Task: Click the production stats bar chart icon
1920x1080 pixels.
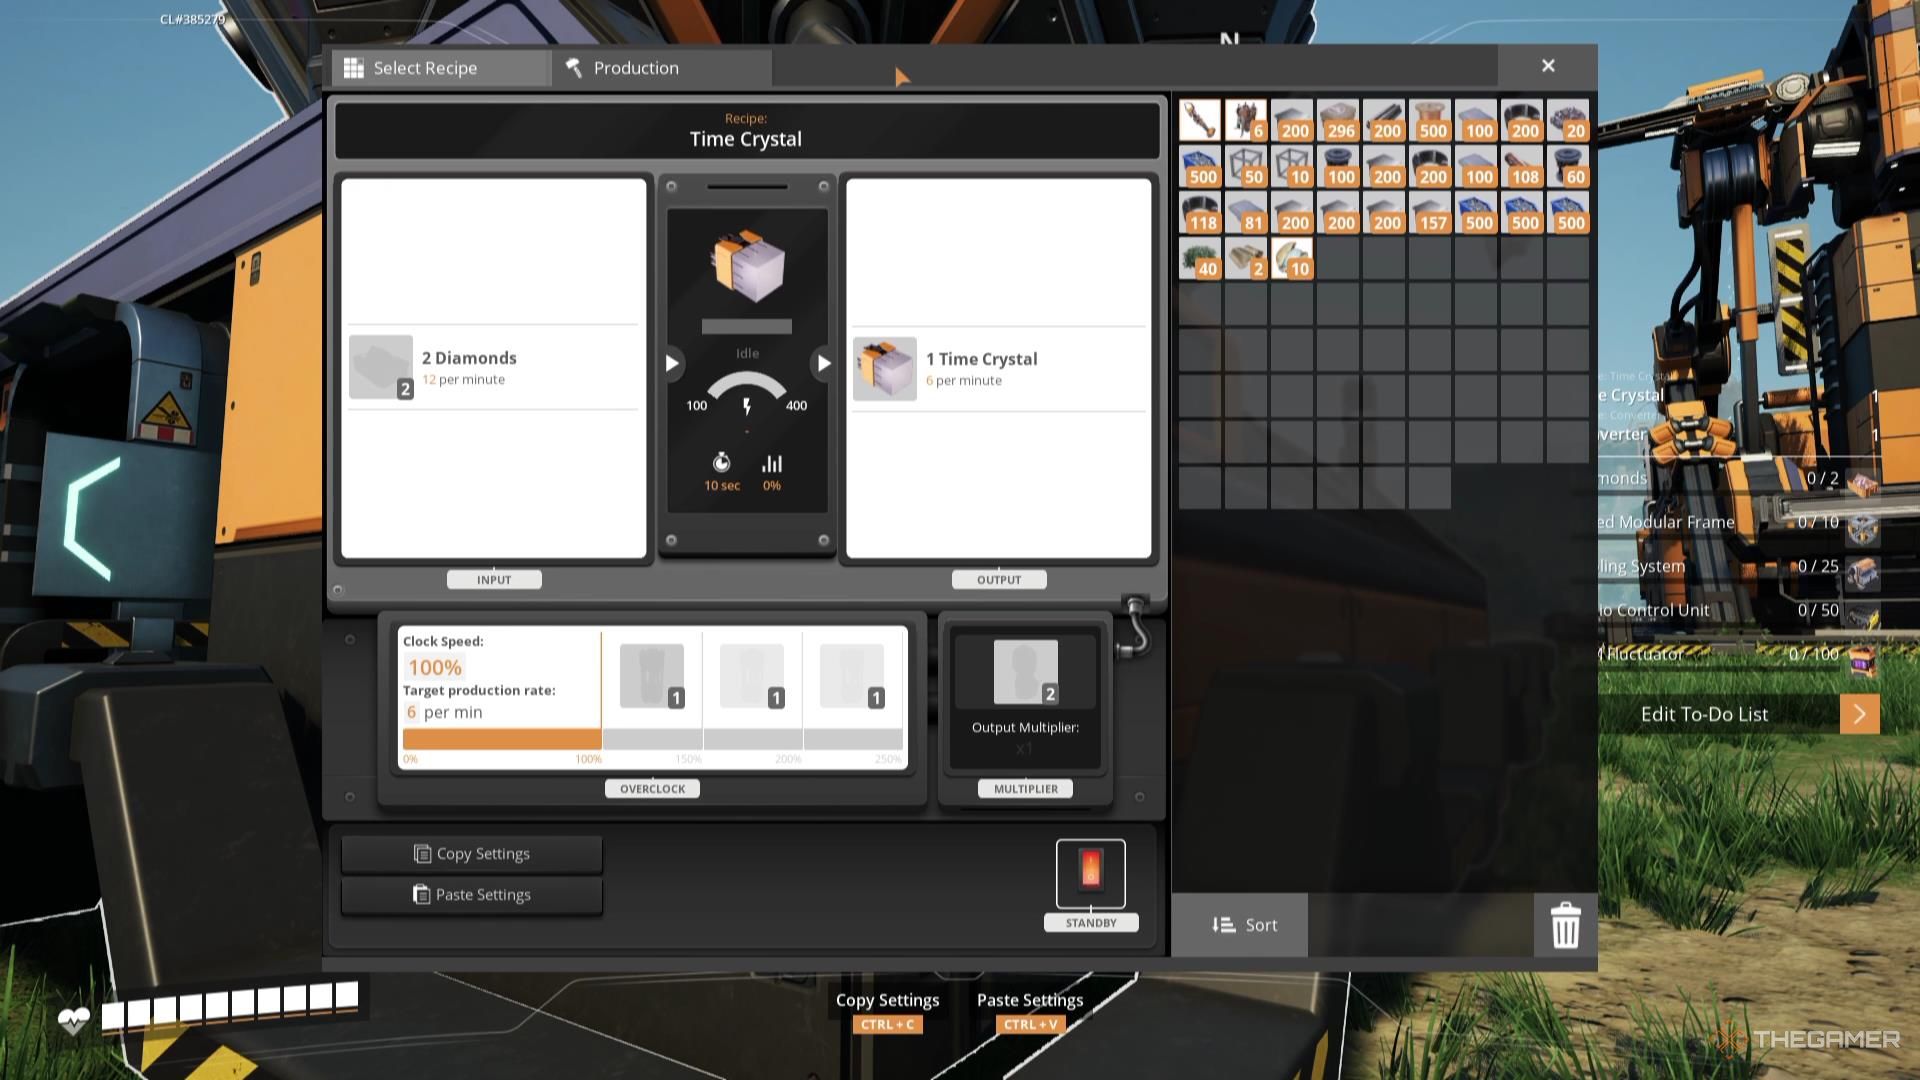Action: click(x=771, y=463)
